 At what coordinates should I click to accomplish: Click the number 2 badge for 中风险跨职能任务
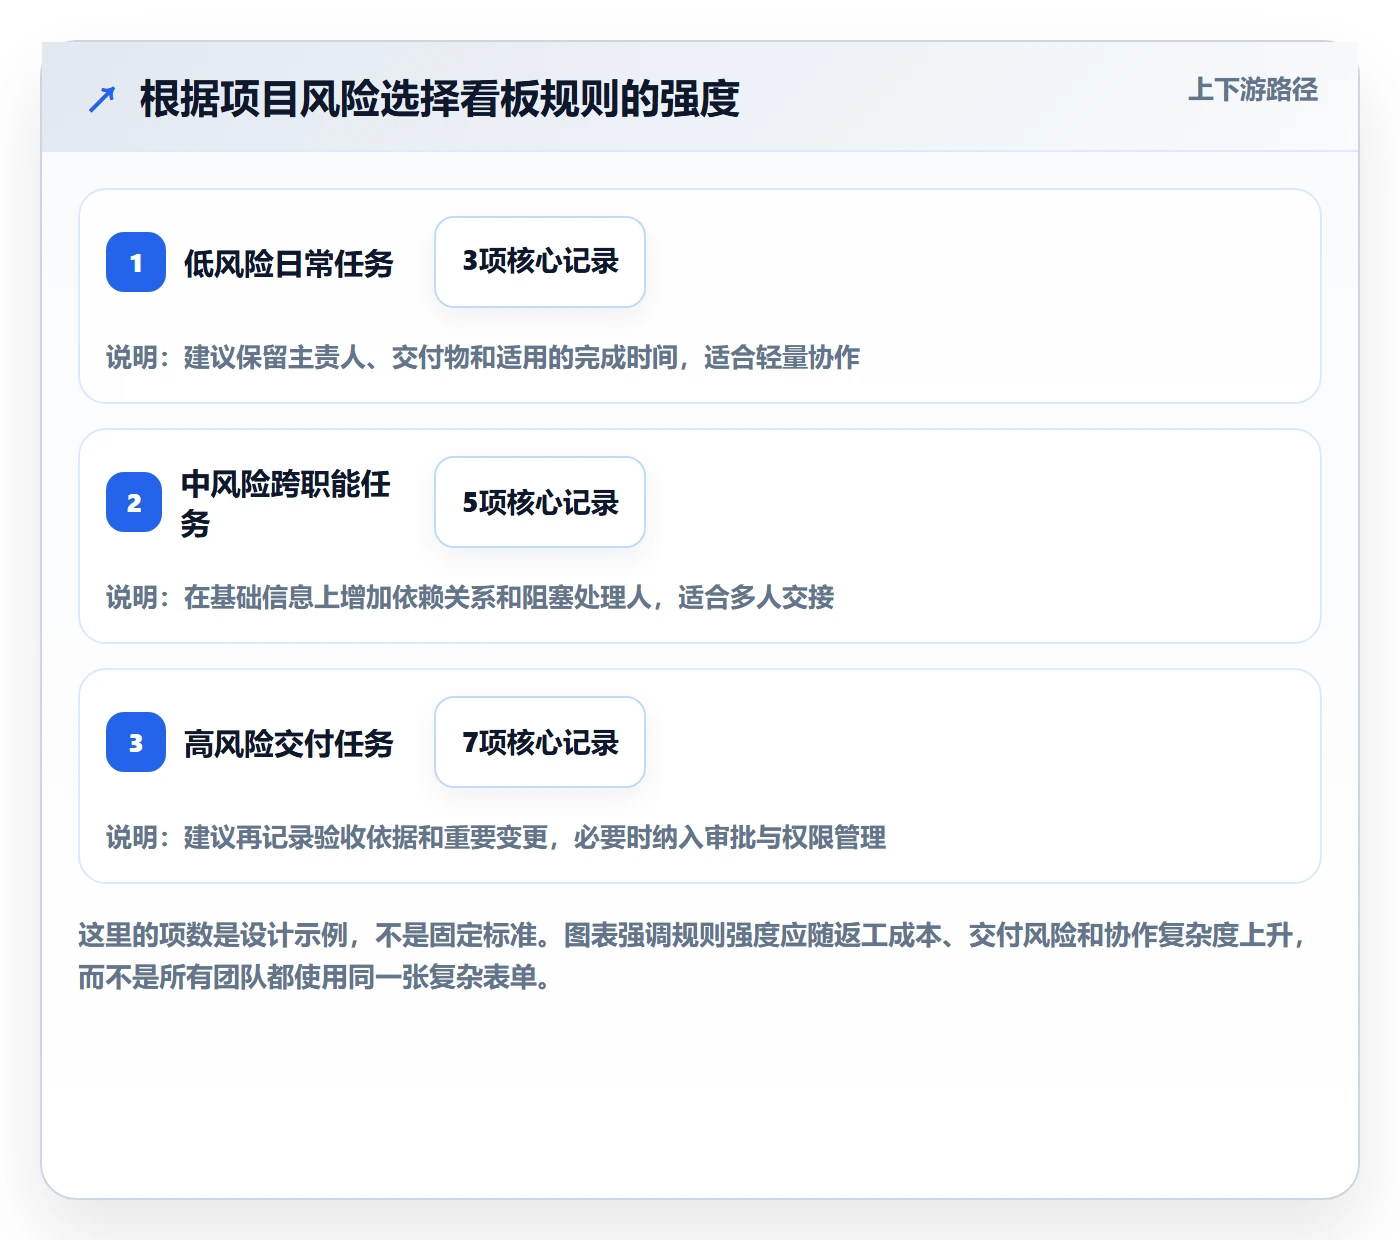pos(134,502)
